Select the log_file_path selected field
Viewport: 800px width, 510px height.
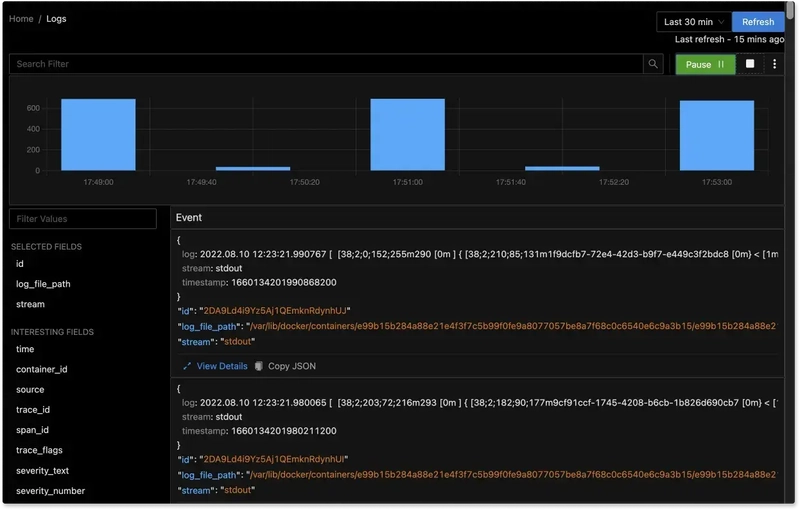point(43,284)
